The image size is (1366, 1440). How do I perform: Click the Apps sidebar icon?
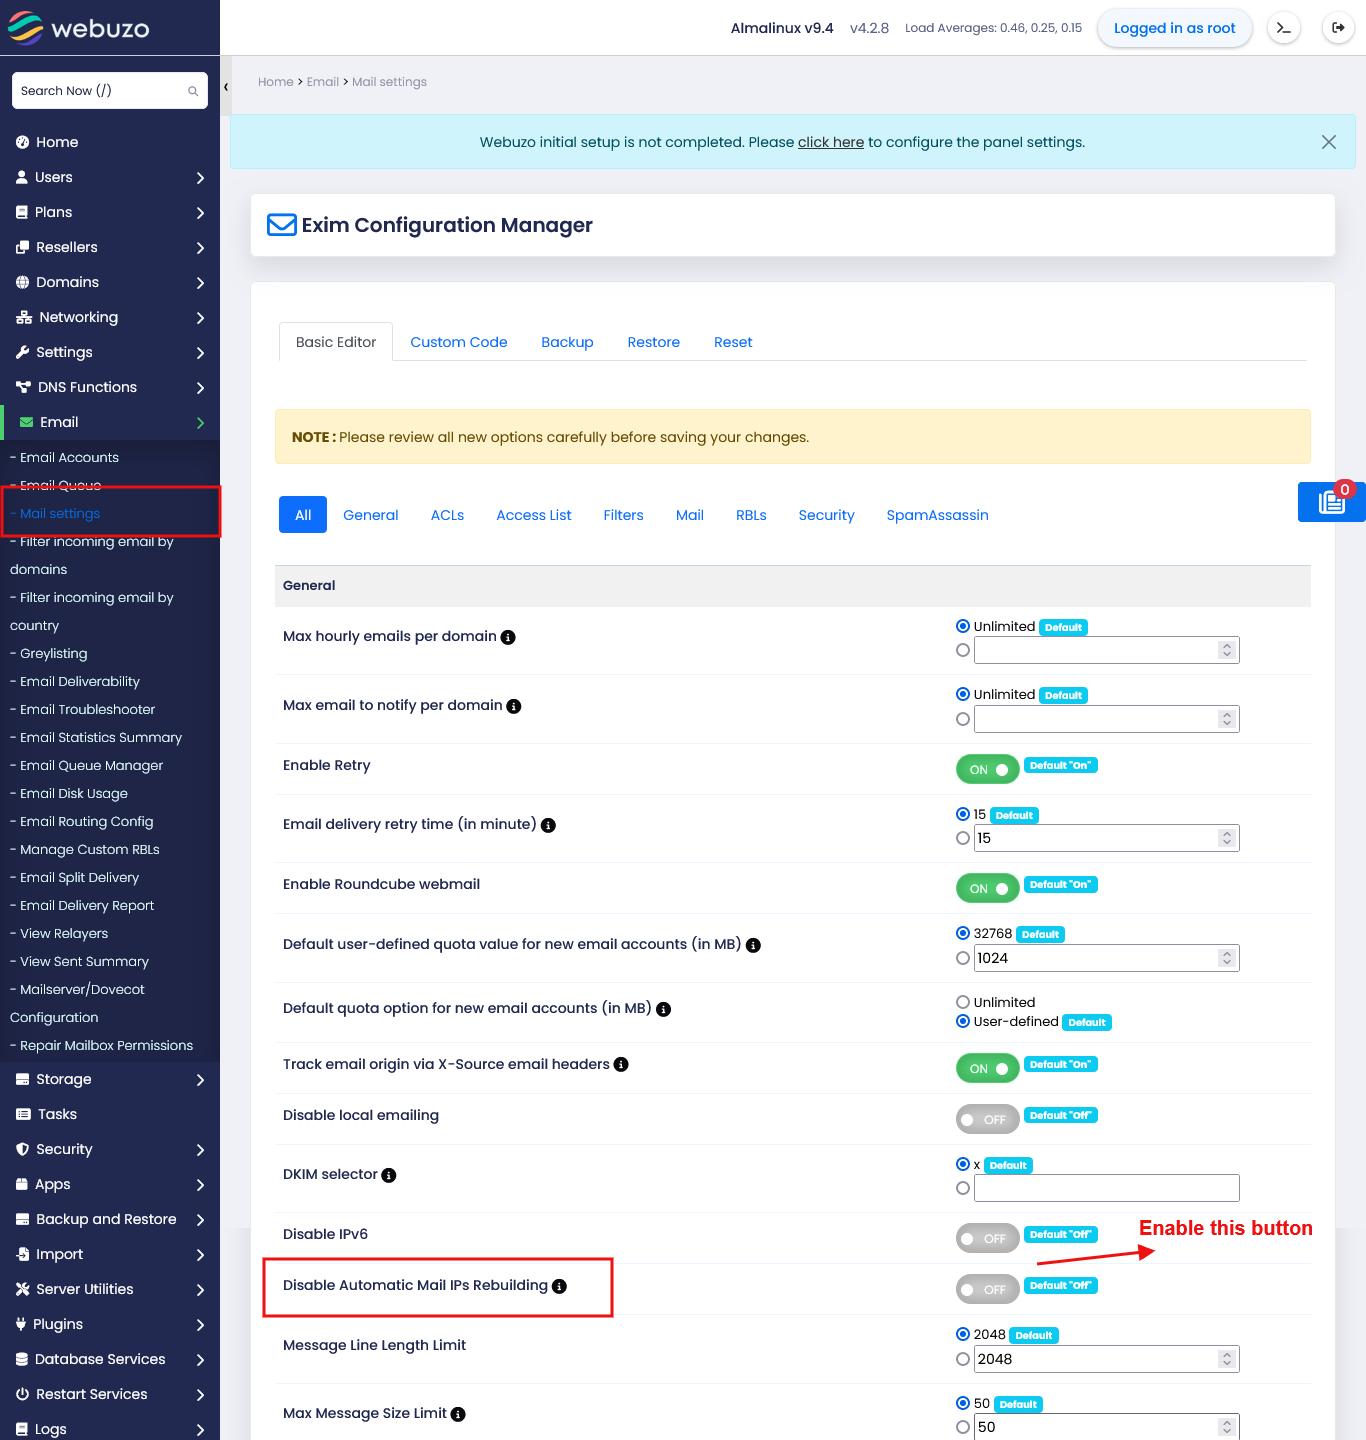click(x=22, y=1184)
